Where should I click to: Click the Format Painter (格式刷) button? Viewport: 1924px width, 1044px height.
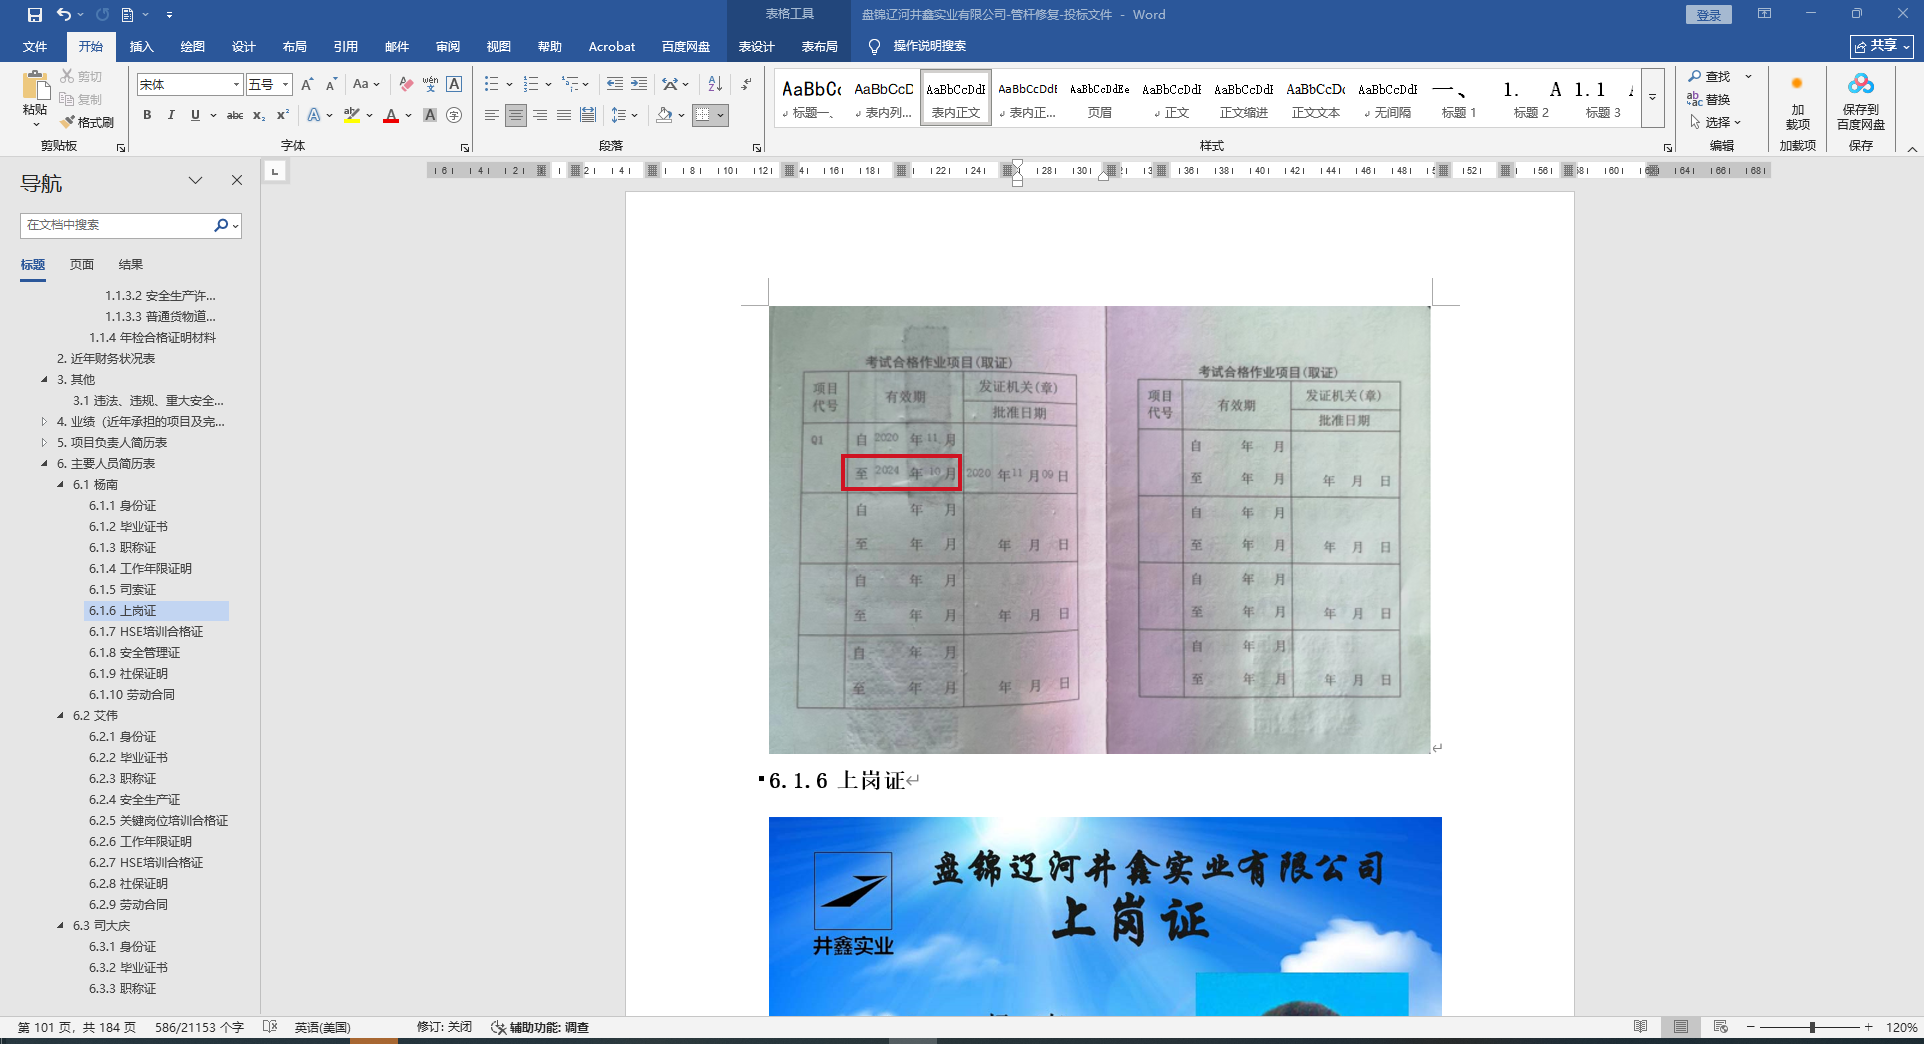point(87,122)
